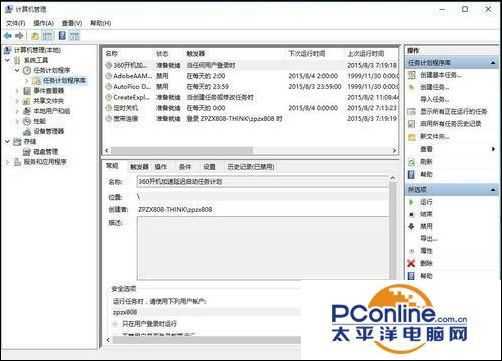Viewport: 502px width, 361px height.
Task: Expand the 共享文件夹 tree node
Action: [x=17, y=101]
